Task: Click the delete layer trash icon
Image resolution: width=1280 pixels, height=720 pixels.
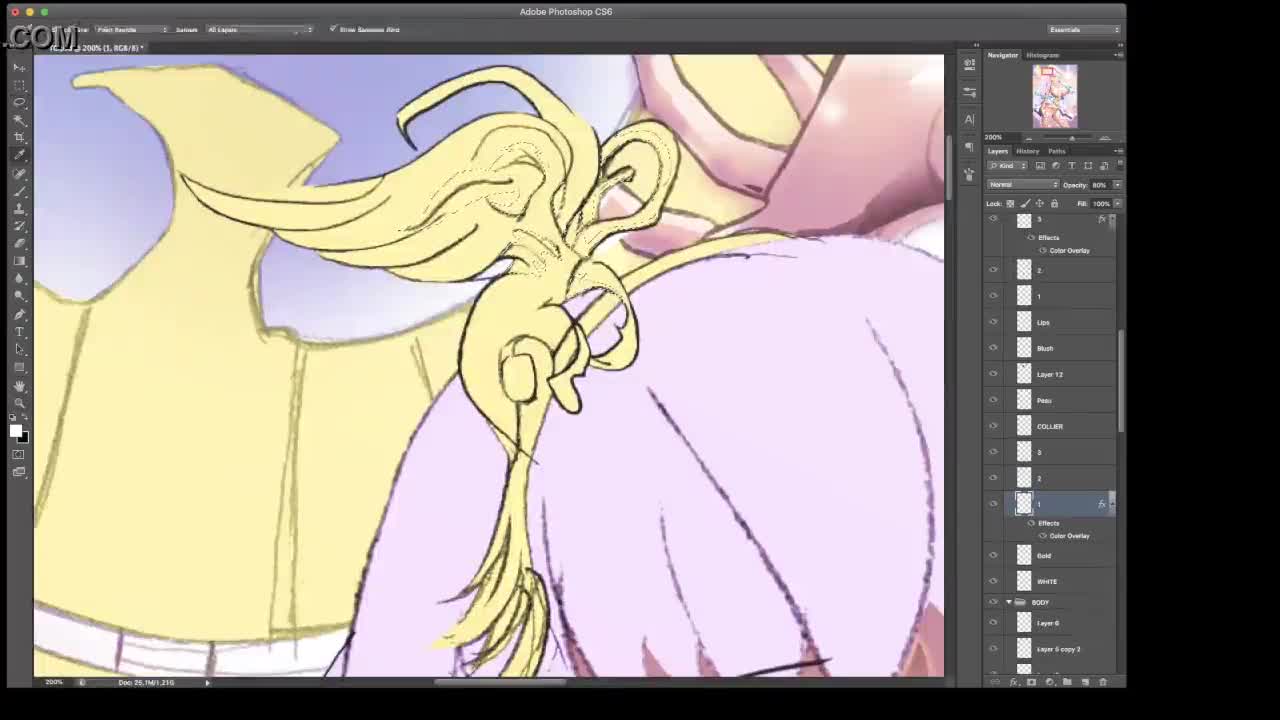Action: (x=1103, y=682)
